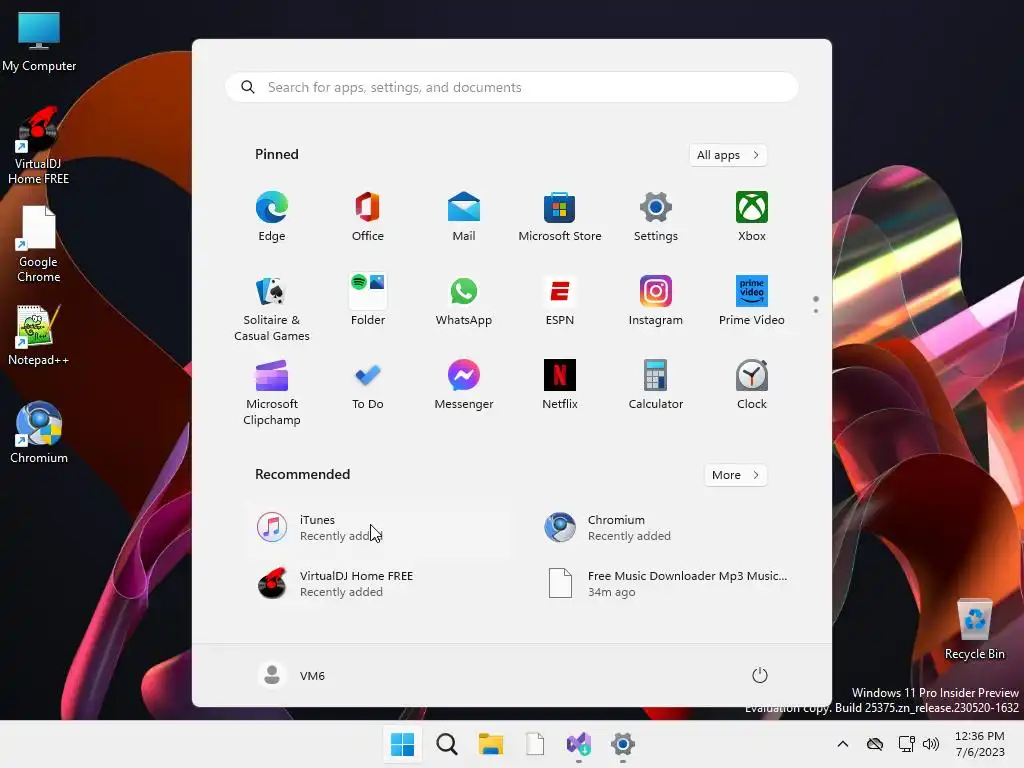Launch the Xbox app
The height and width of the screenshot is (768, 1024).
752,217
